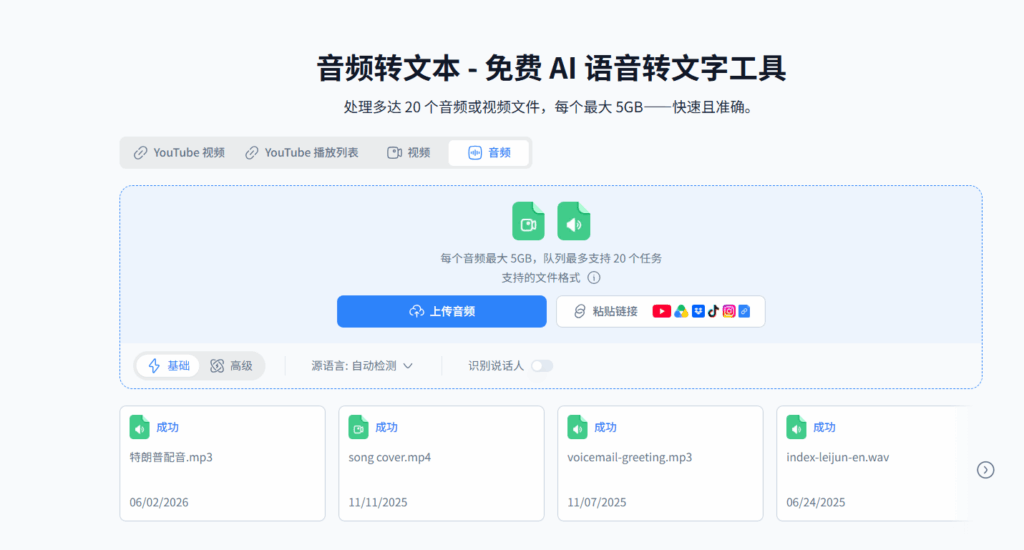The height and width of the screenshot is (550, 1024).
Task: Click the TikTok icon in 粘贴链接
Action: pos(713,312)
